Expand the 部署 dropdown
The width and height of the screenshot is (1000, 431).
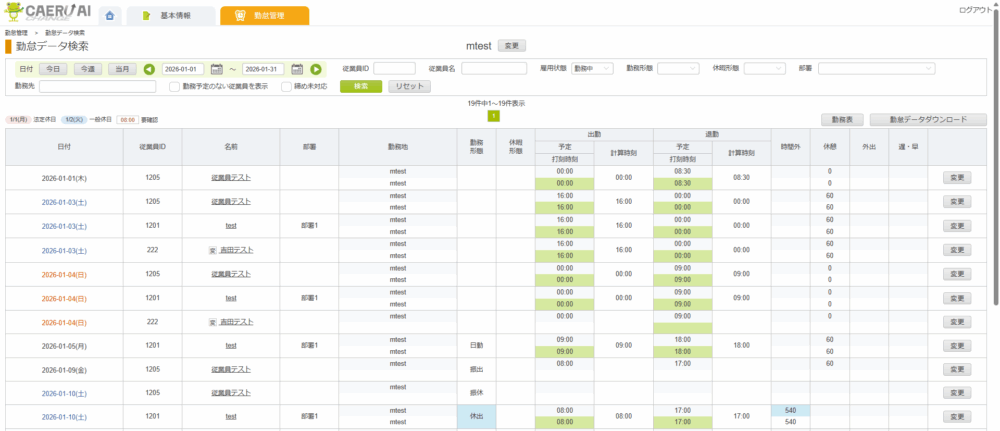[x=876, y=68]
